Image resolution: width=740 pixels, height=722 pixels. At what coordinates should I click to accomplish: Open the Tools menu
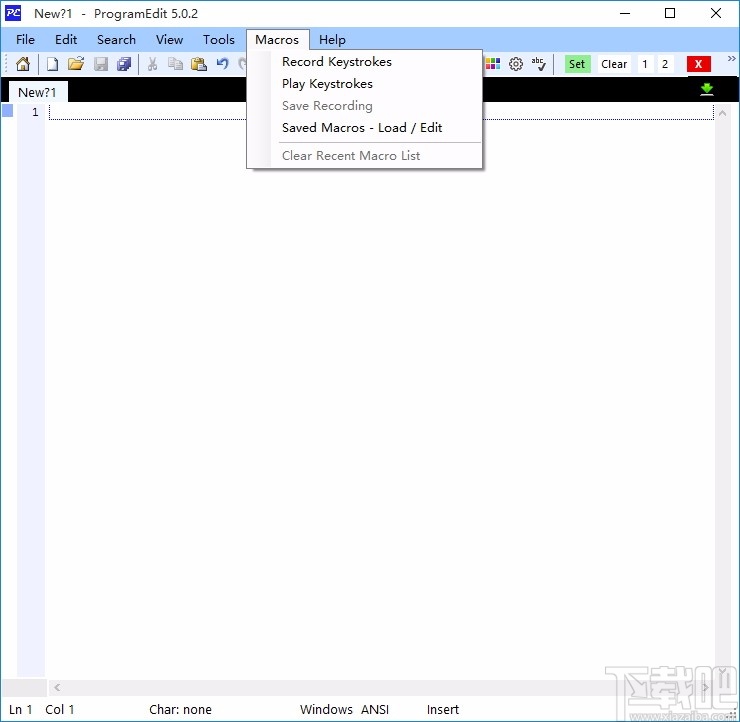tap(219, 40)
